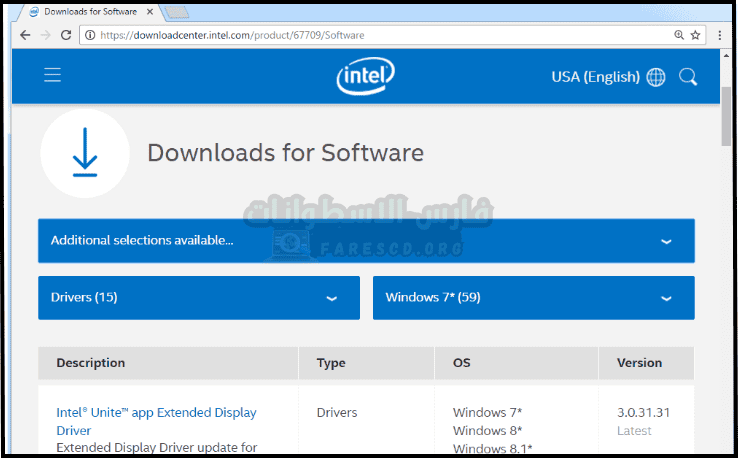Open the Intel site search magnifier

click(x=688, y=77)
